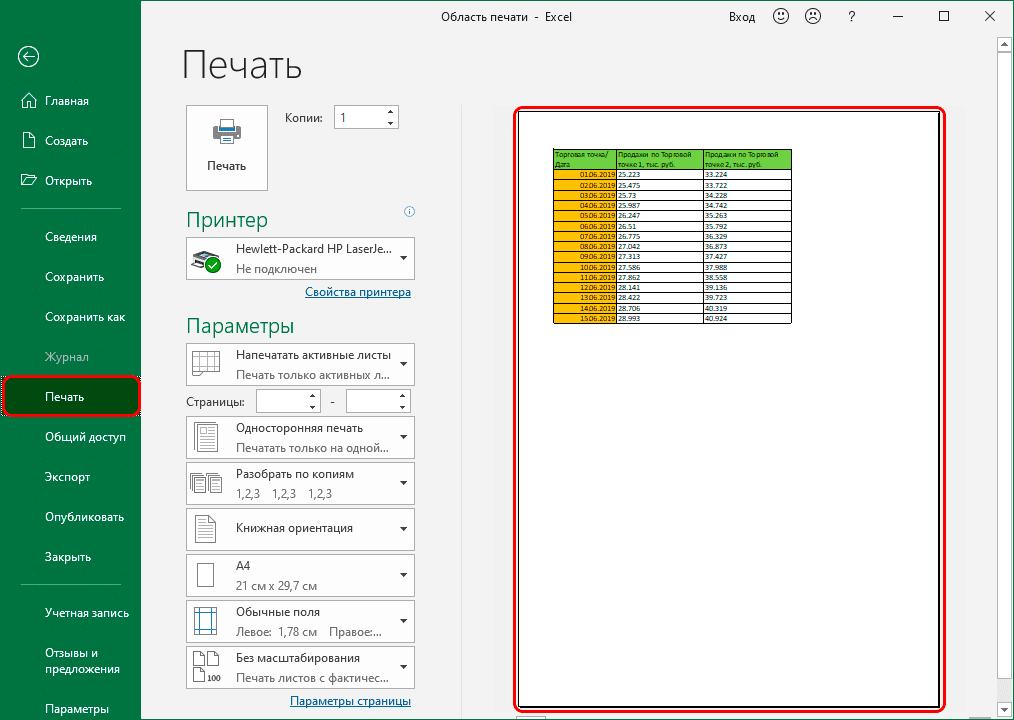
Task: Open the Книжная ориентация dropdown
Action: (301, 529)
